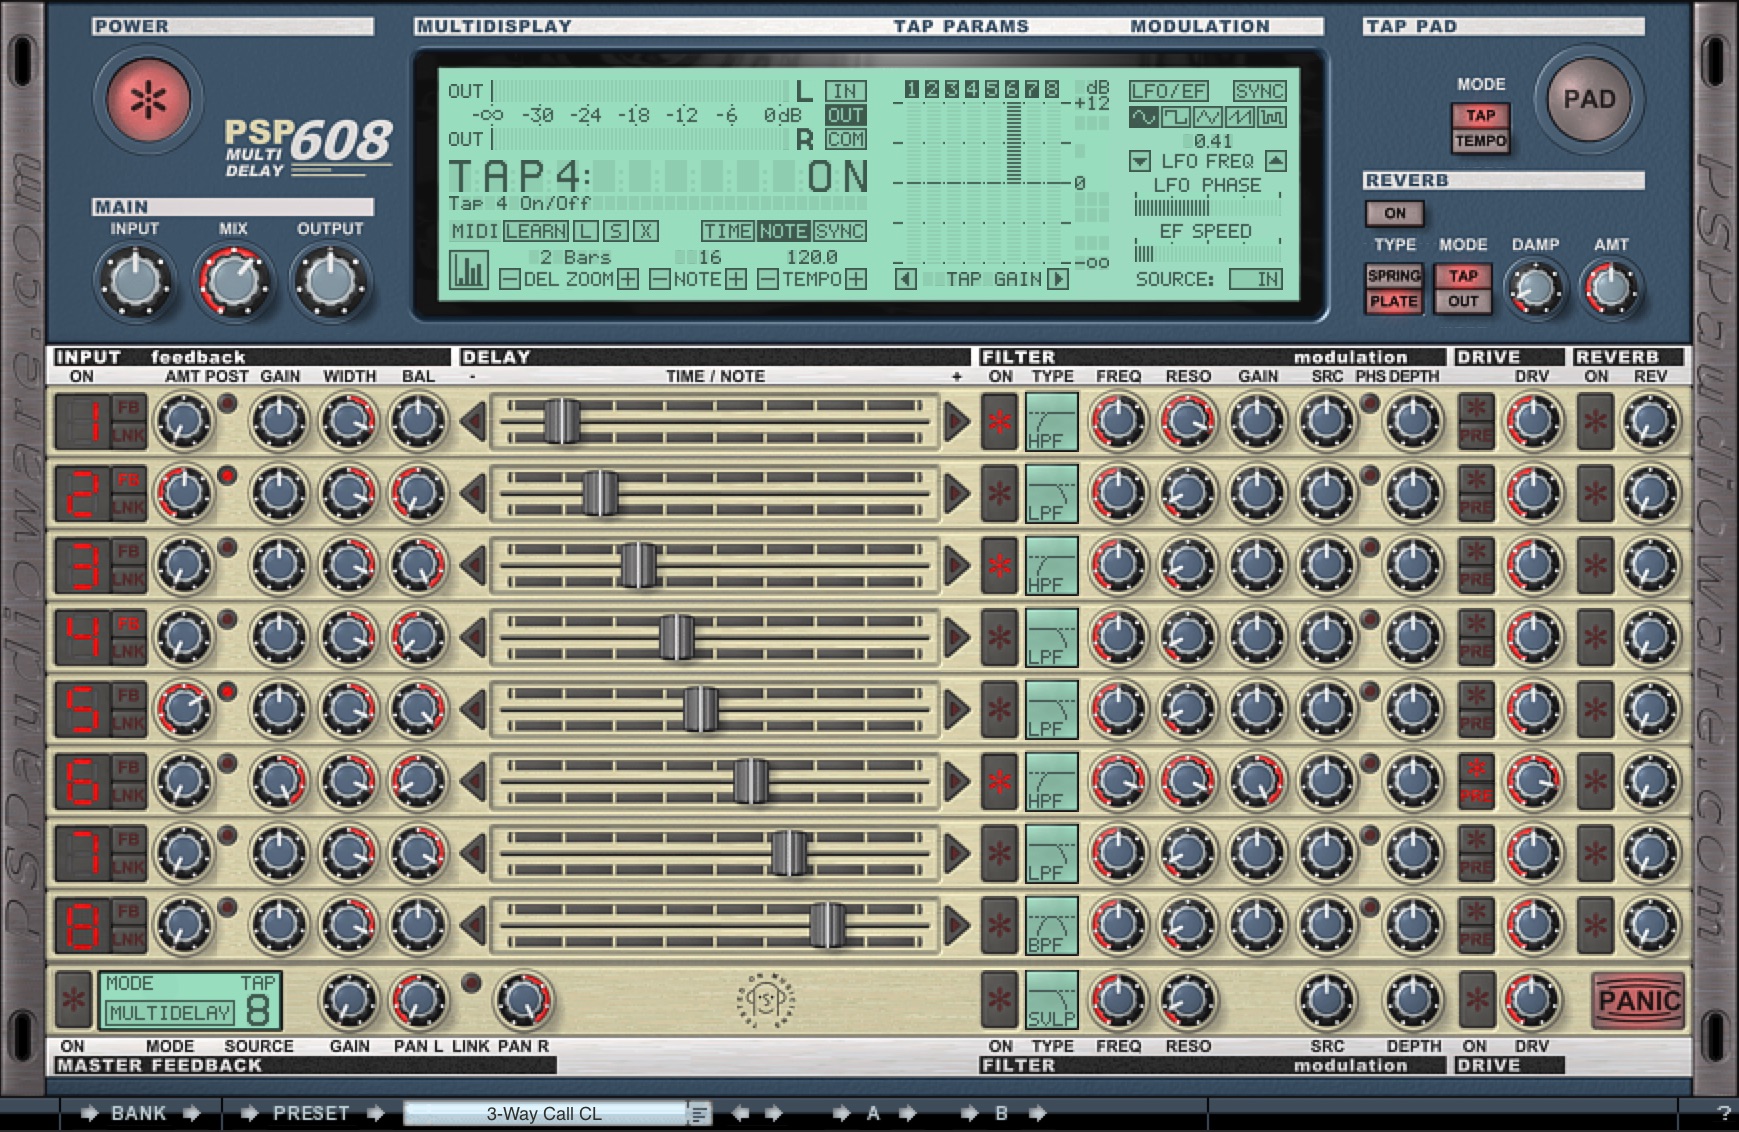This screenshot has height=1132, width=1739.
Task: Toggle Master Feedback ON asterisk
Action: tap(73, 1000)
